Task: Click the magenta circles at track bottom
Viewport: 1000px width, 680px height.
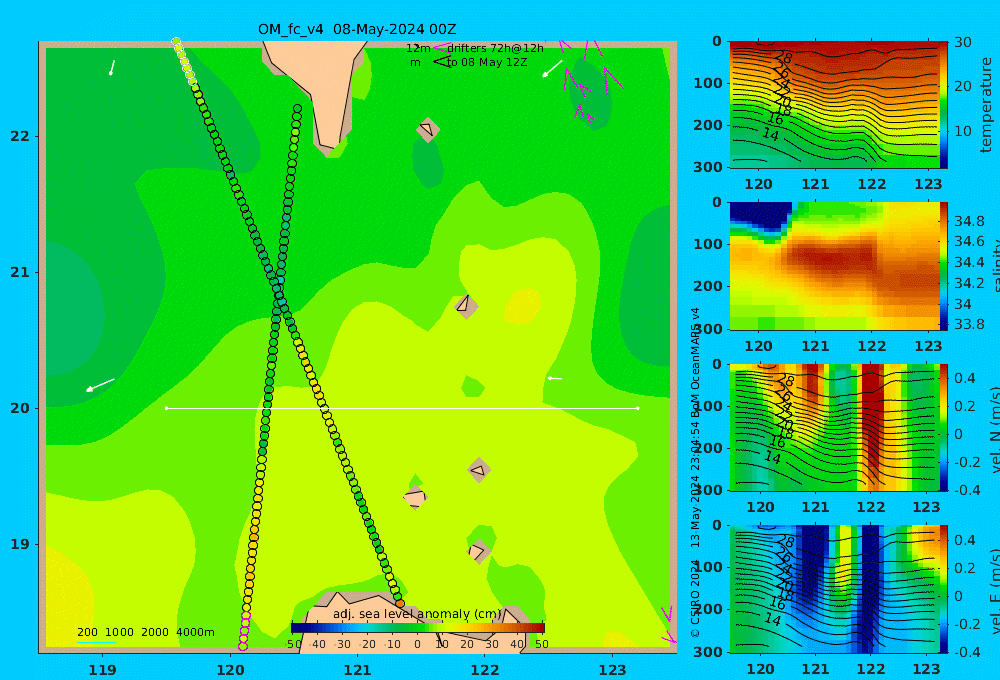Action: [244, 631]
